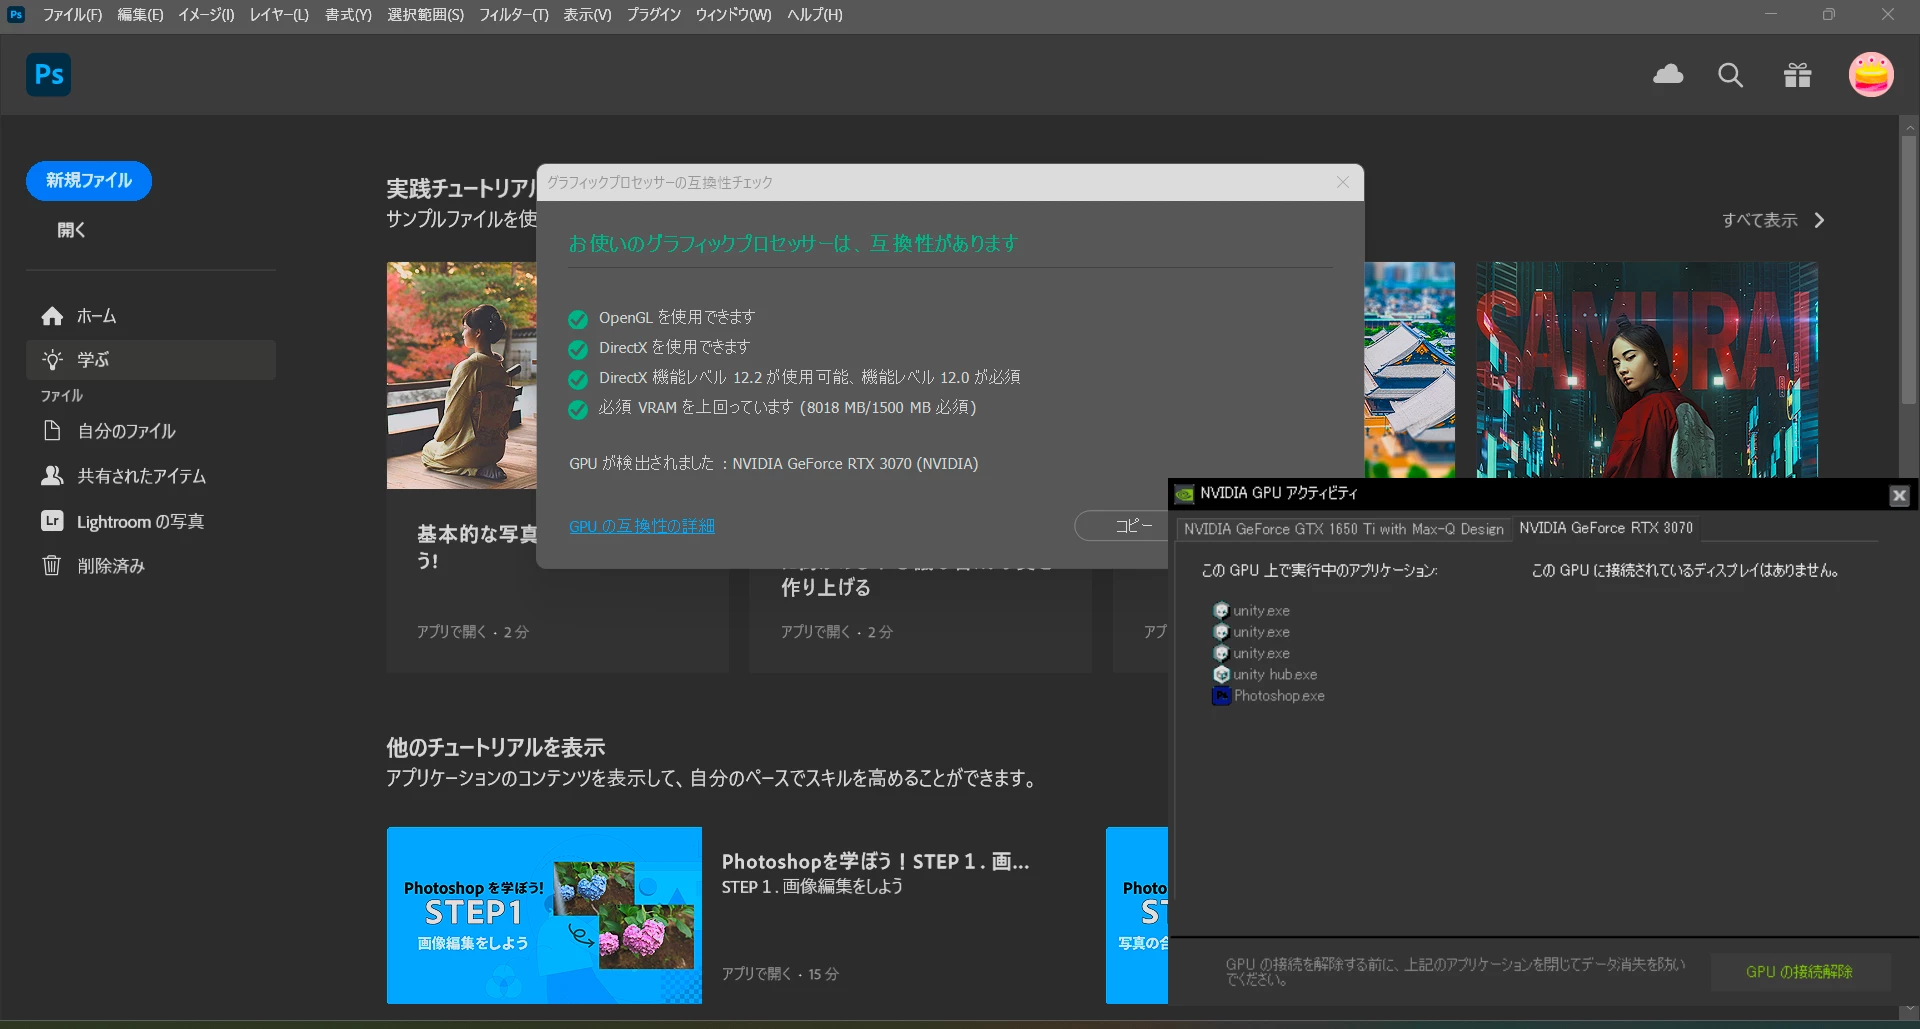Image resolution: width=1920 pixels, height=1029 pixels.
Task: Open 自分のファイル in the sidebar
Action: (150, 431)
